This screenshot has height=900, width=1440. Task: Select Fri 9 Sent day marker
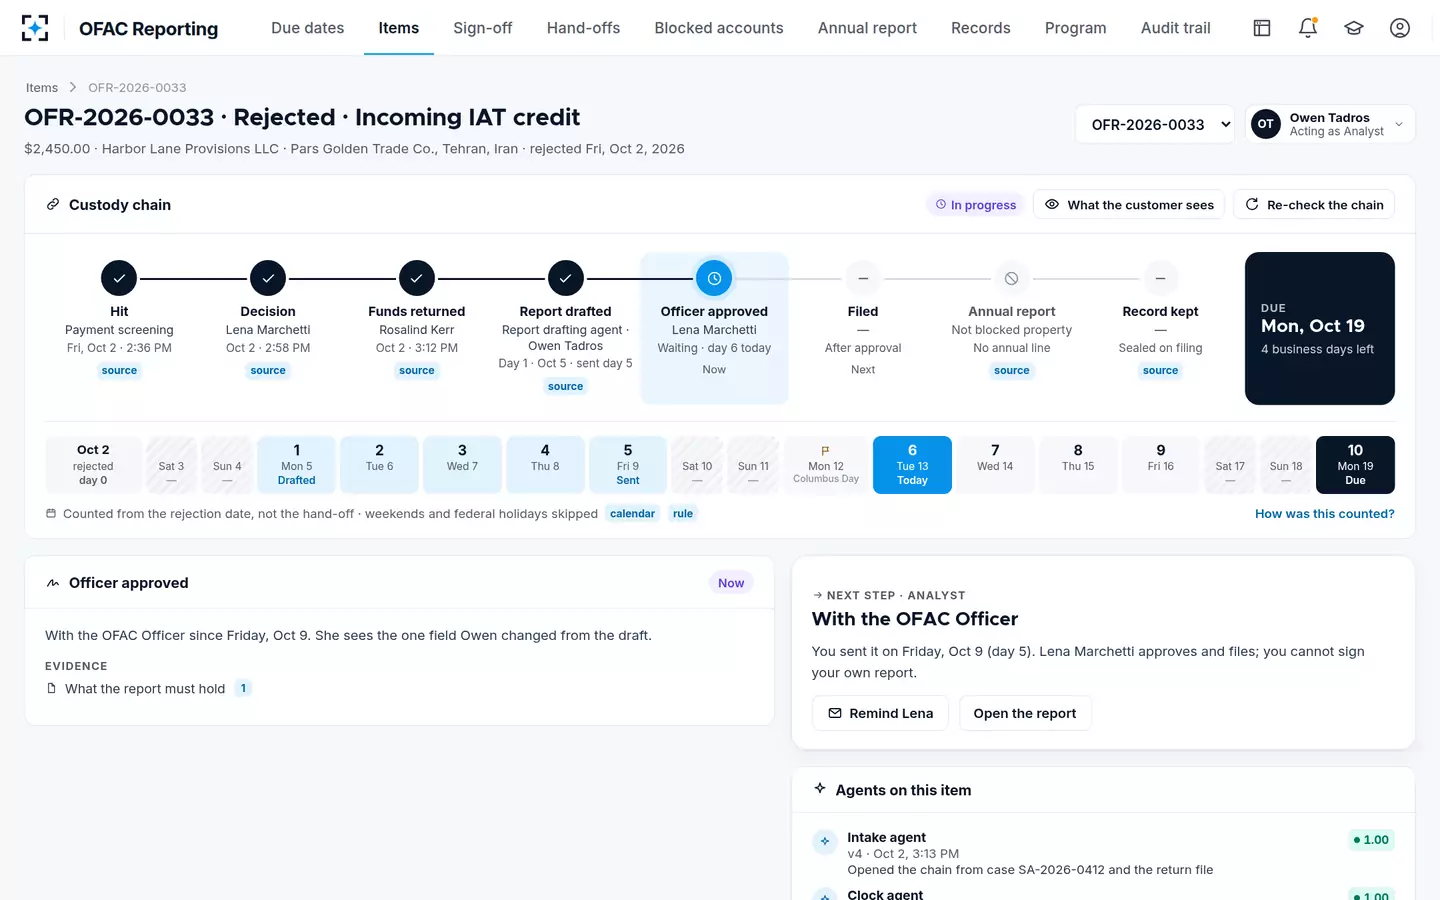pos(628,465)
